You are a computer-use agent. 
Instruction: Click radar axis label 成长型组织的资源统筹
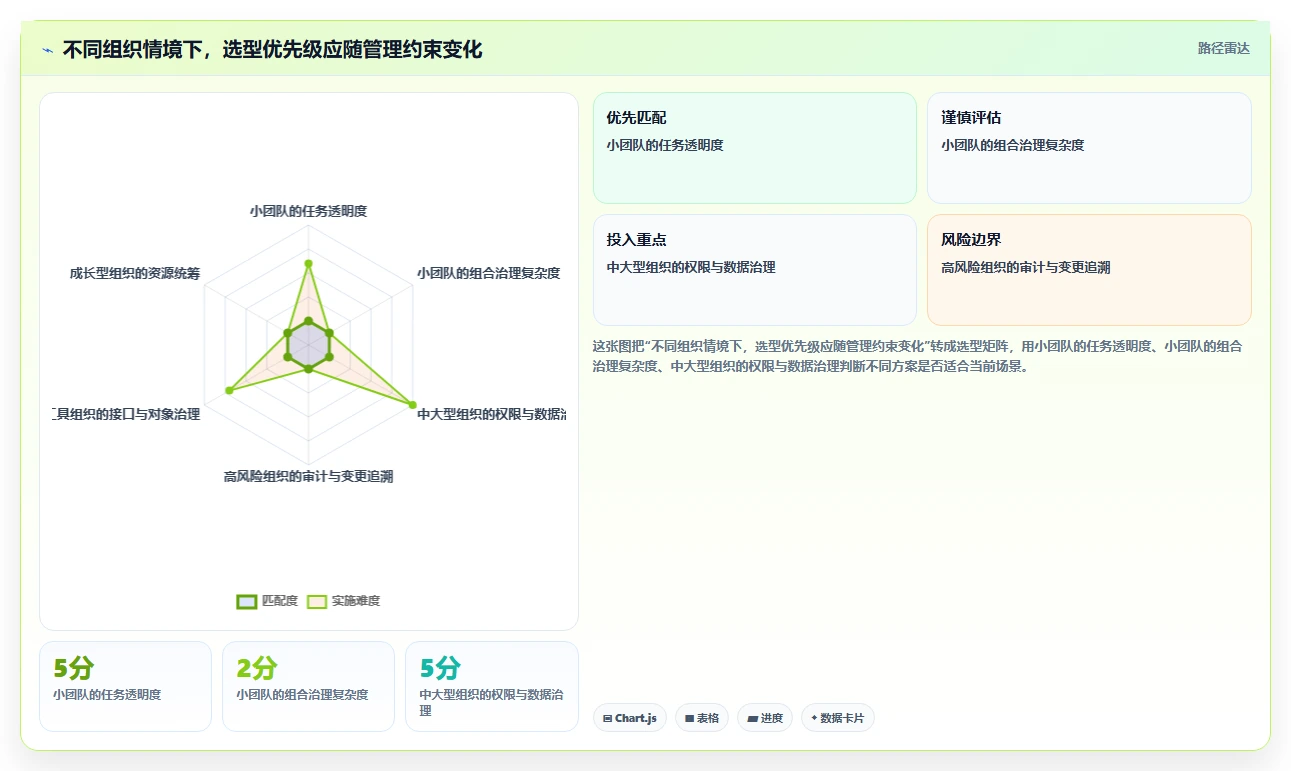(135, 273)
